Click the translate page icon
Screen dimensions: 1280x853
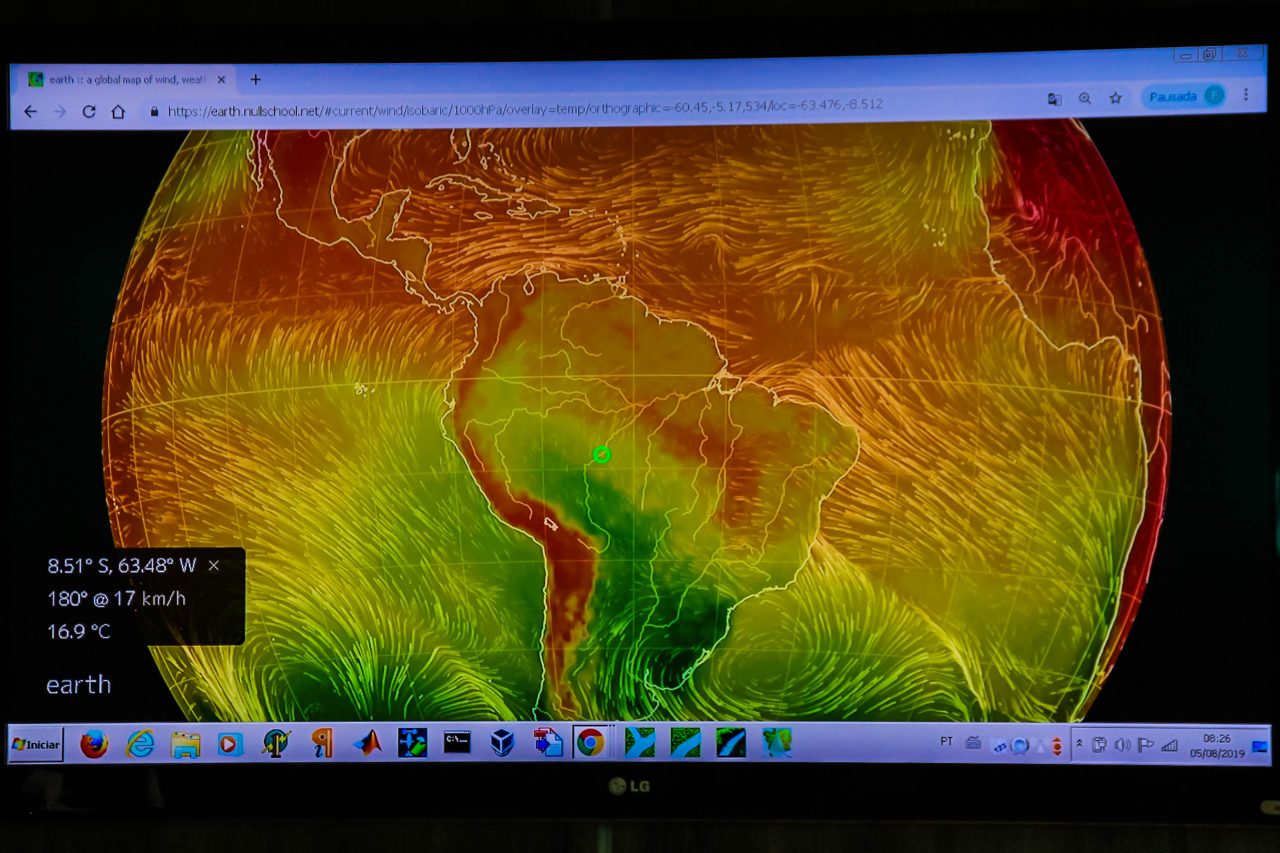click(1054, 99)
